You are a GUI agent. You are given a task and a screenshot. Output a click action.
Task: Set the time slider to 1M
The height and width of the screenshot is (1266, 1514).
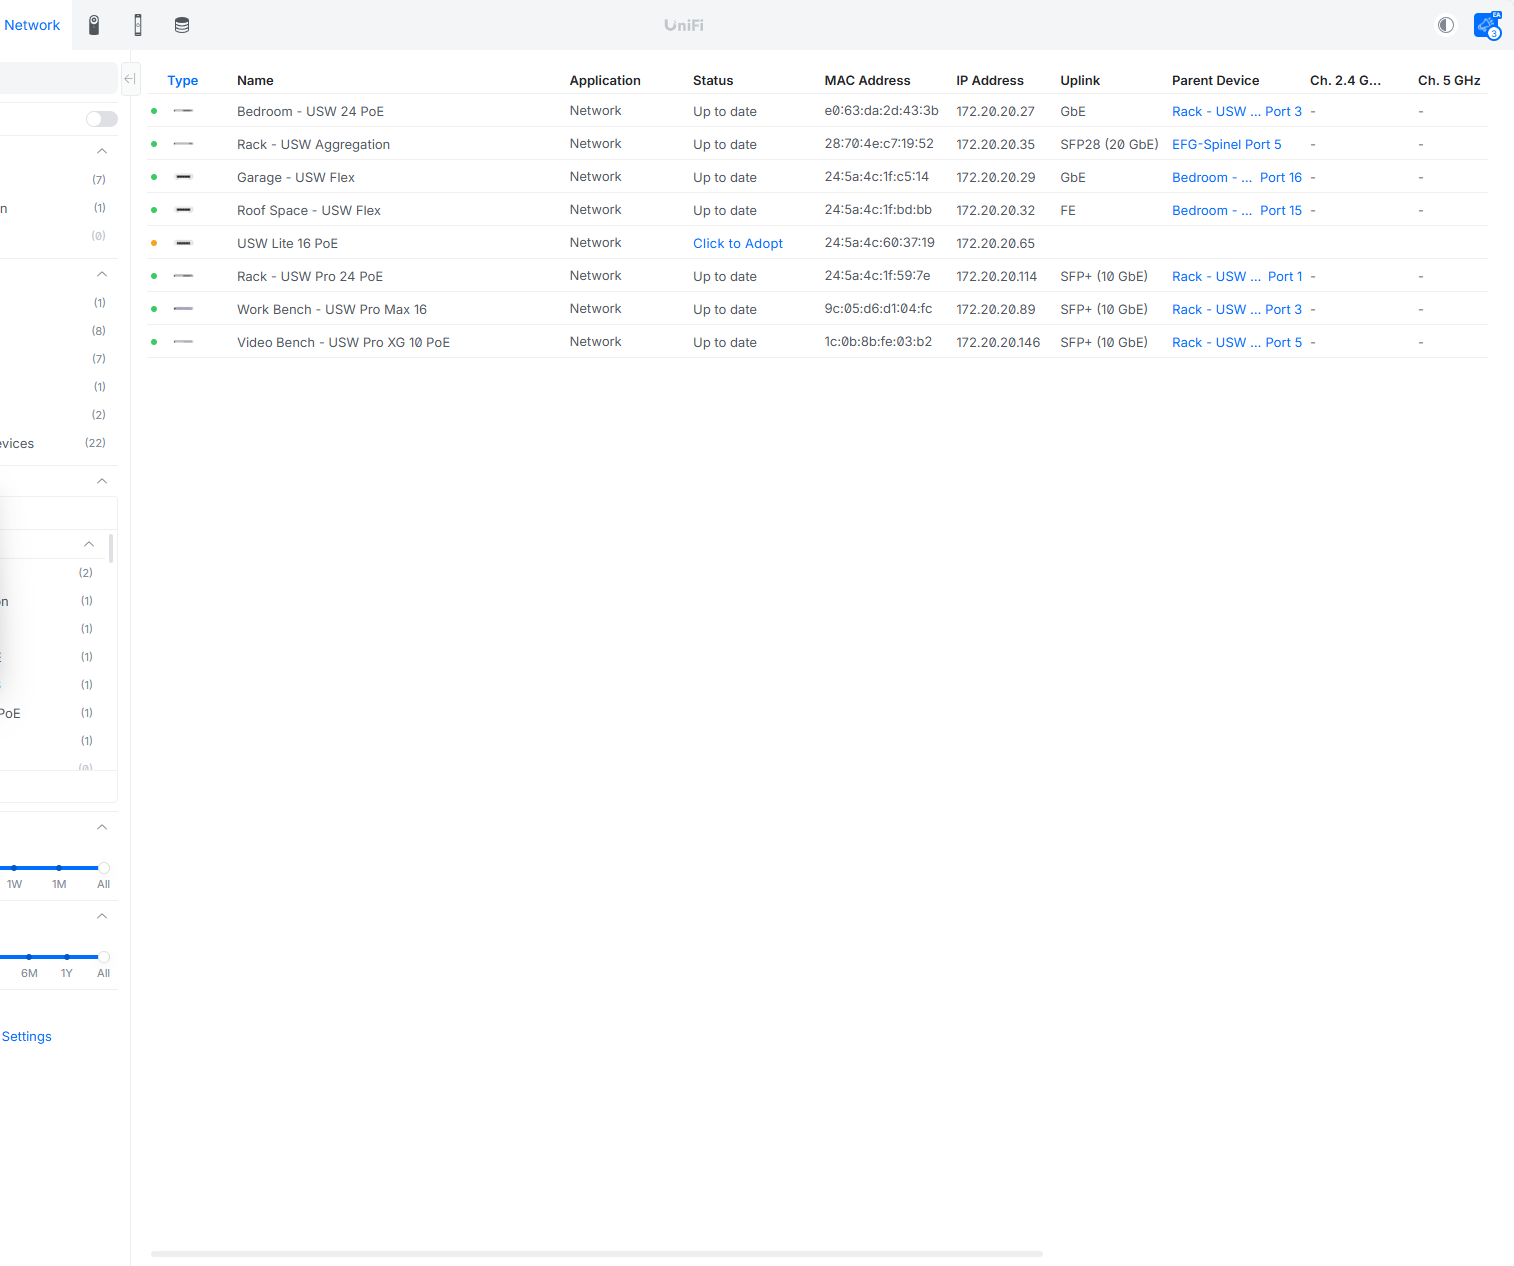pos(59,868)
